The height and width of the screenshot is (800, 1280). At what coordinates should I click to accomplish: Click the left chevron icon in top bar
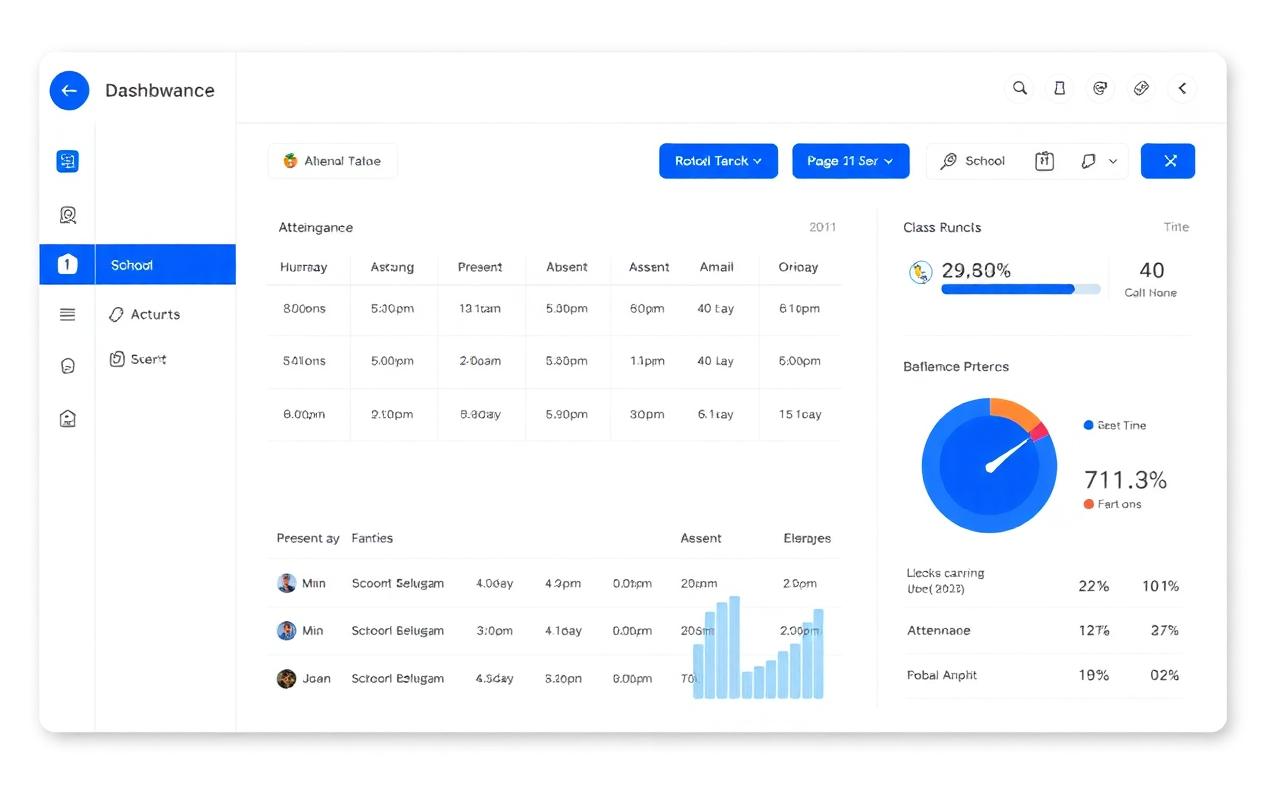pos(1182,88)
